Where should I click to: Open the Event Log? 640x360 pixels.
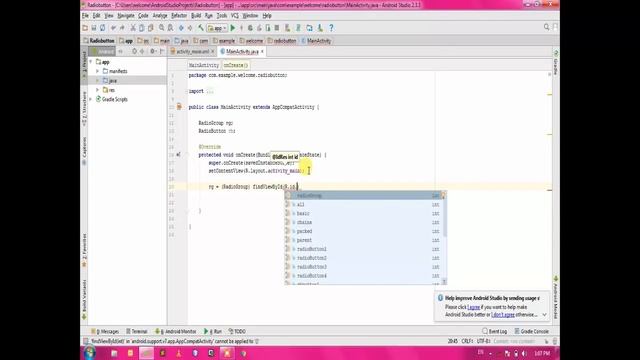click(495, 331)
